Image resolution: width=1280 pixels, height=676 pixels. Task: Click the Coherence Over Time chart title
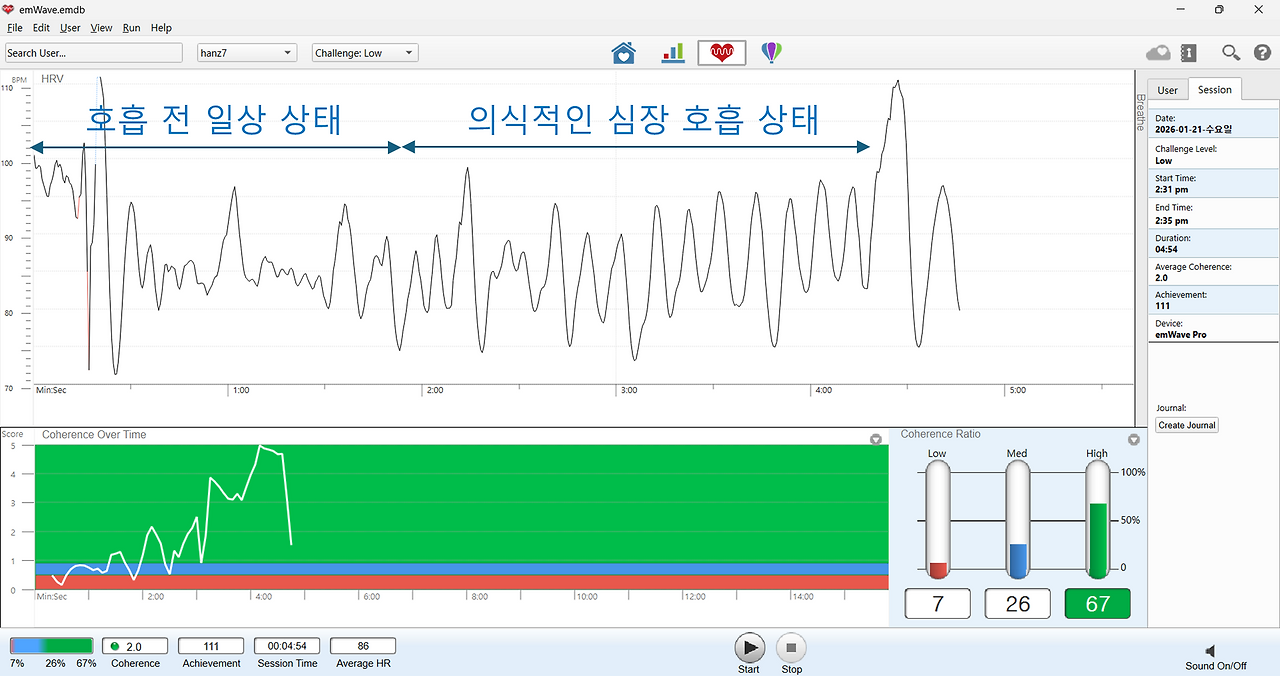[x=94, y=435]
